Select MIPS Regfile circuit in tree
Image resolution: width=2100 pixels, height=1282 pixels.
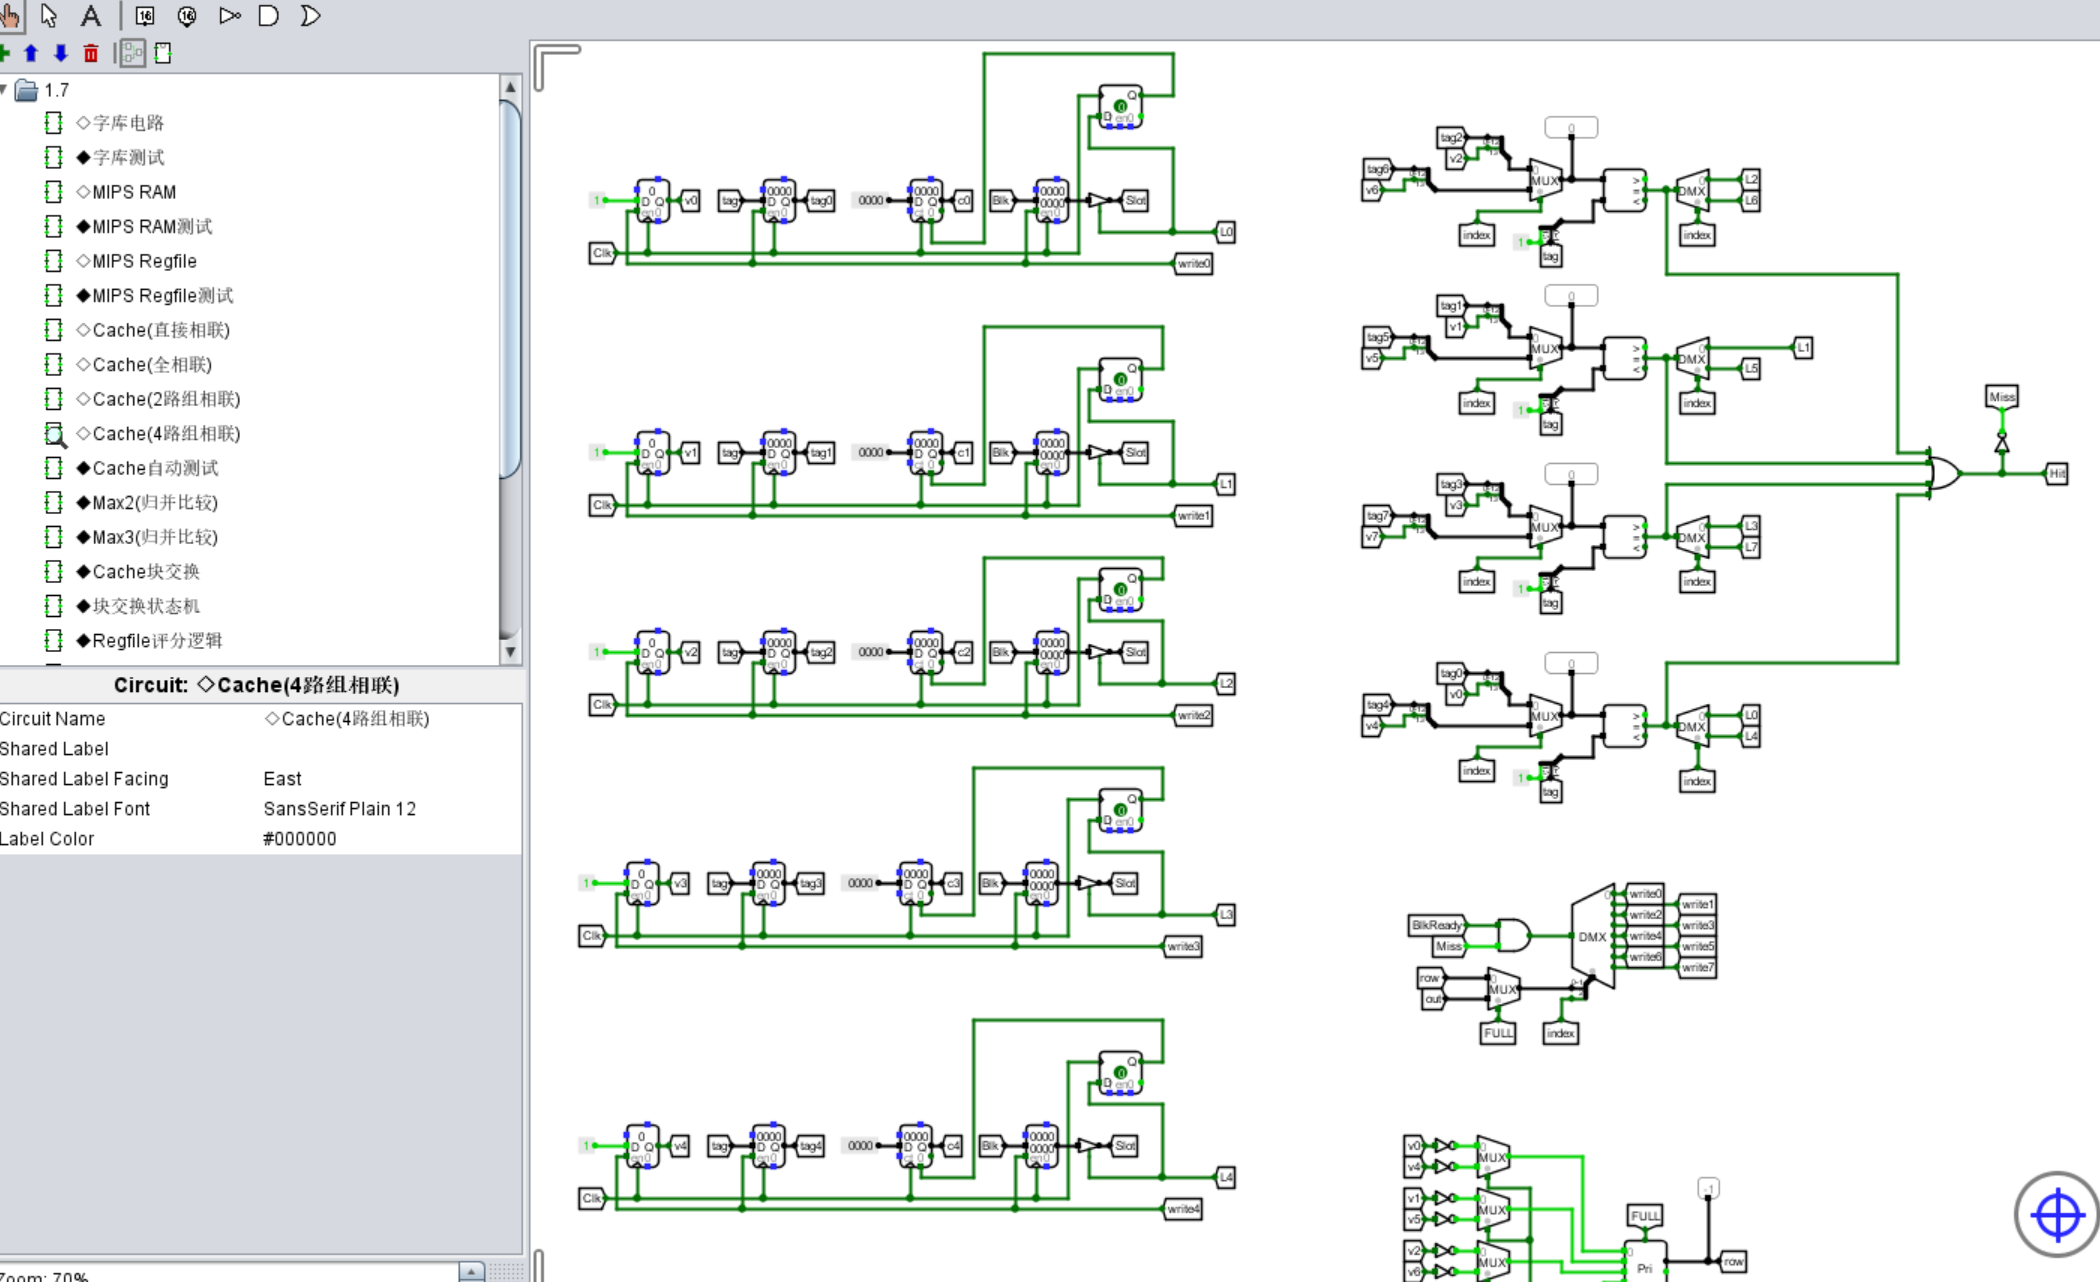pos(143,261)
